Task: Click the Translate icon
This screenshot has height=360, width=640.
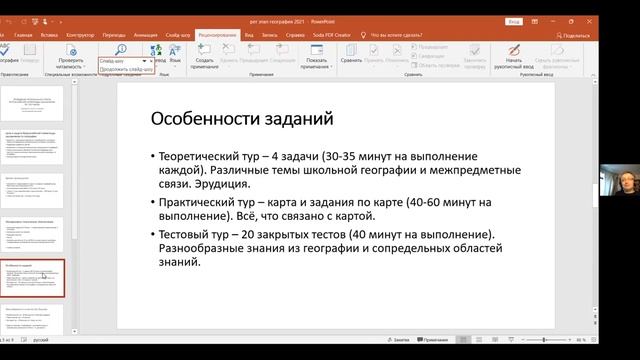Action: click(156, 50)
